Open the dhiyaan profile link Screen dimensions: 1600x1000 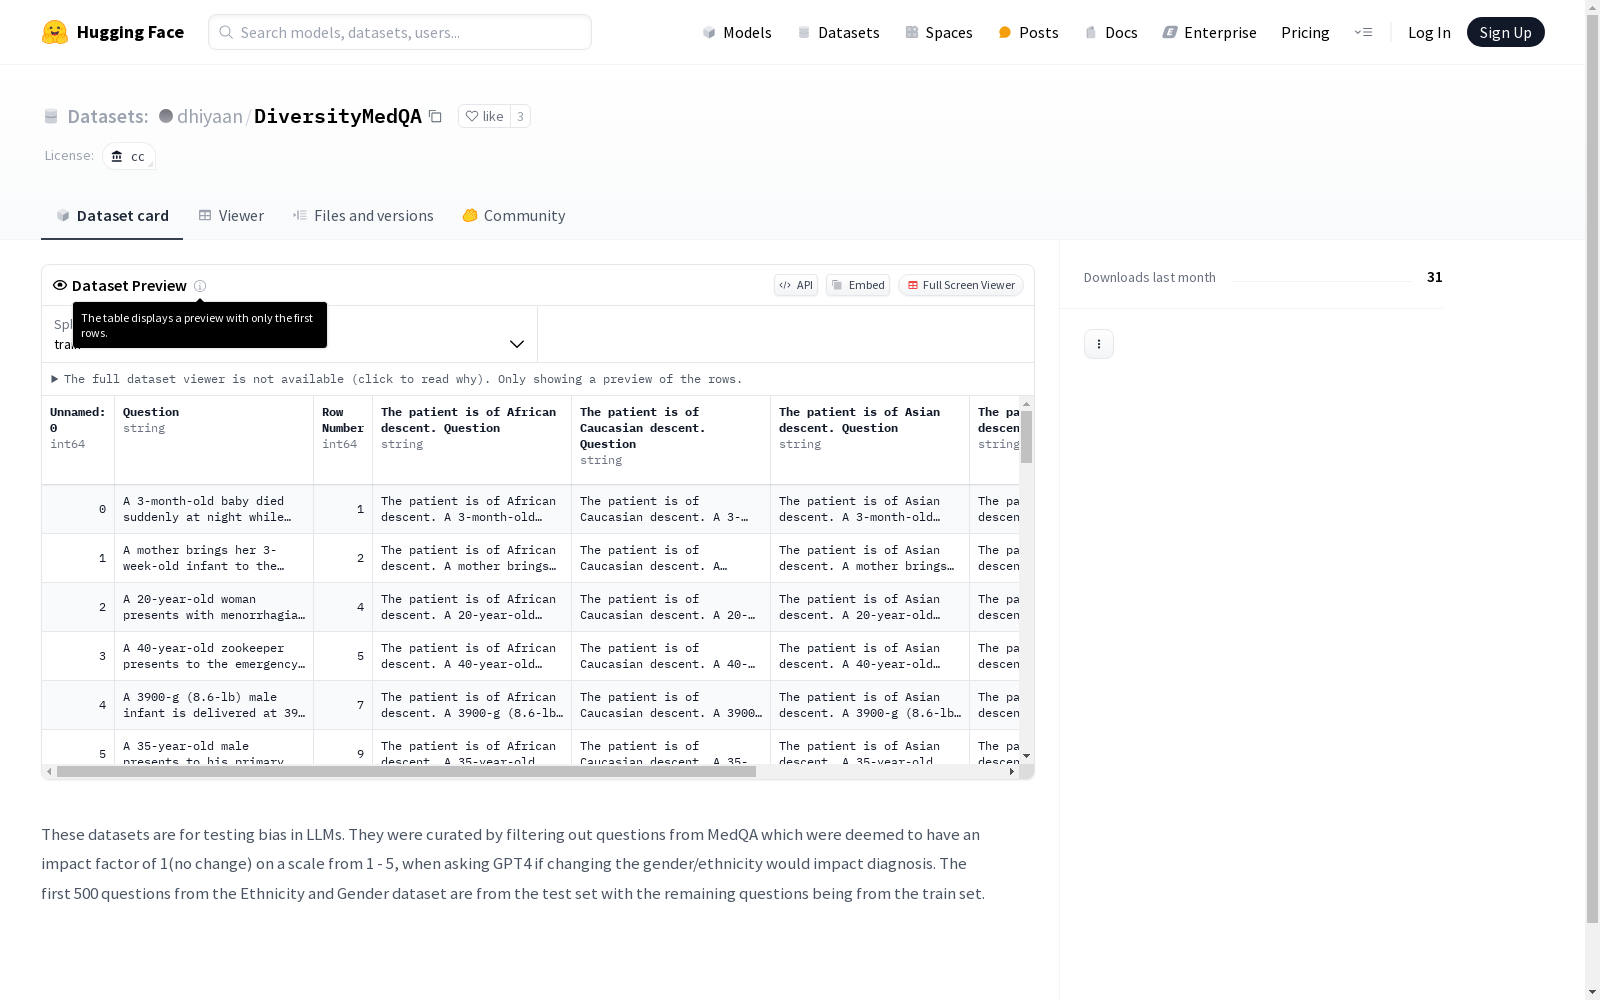pyautogui.click(x=210, y=116)
